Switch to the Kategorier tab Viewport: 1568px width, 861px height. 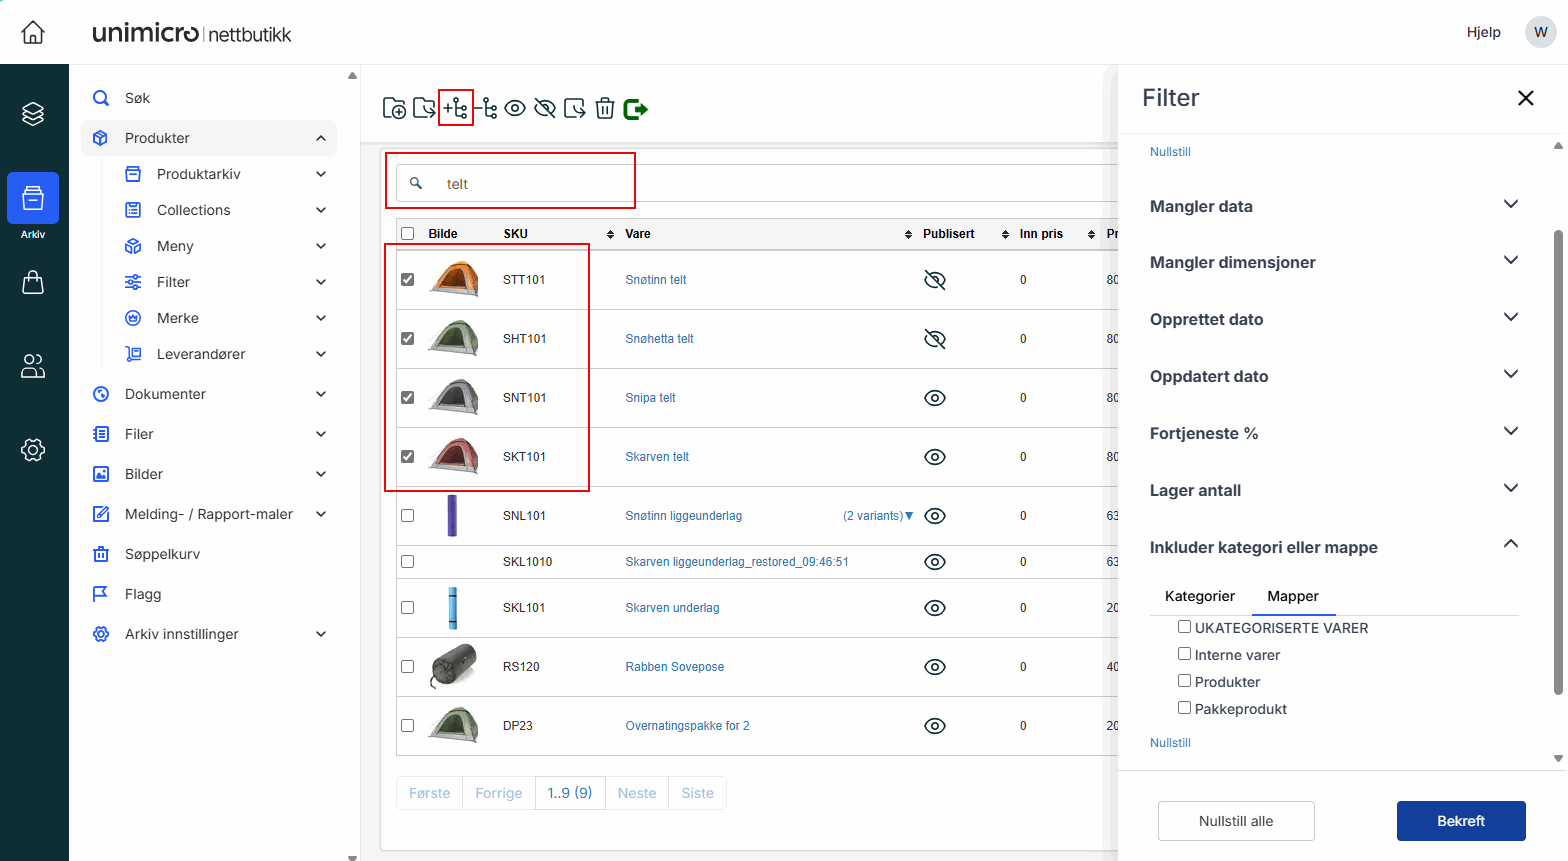click(x=1199, y=596)
